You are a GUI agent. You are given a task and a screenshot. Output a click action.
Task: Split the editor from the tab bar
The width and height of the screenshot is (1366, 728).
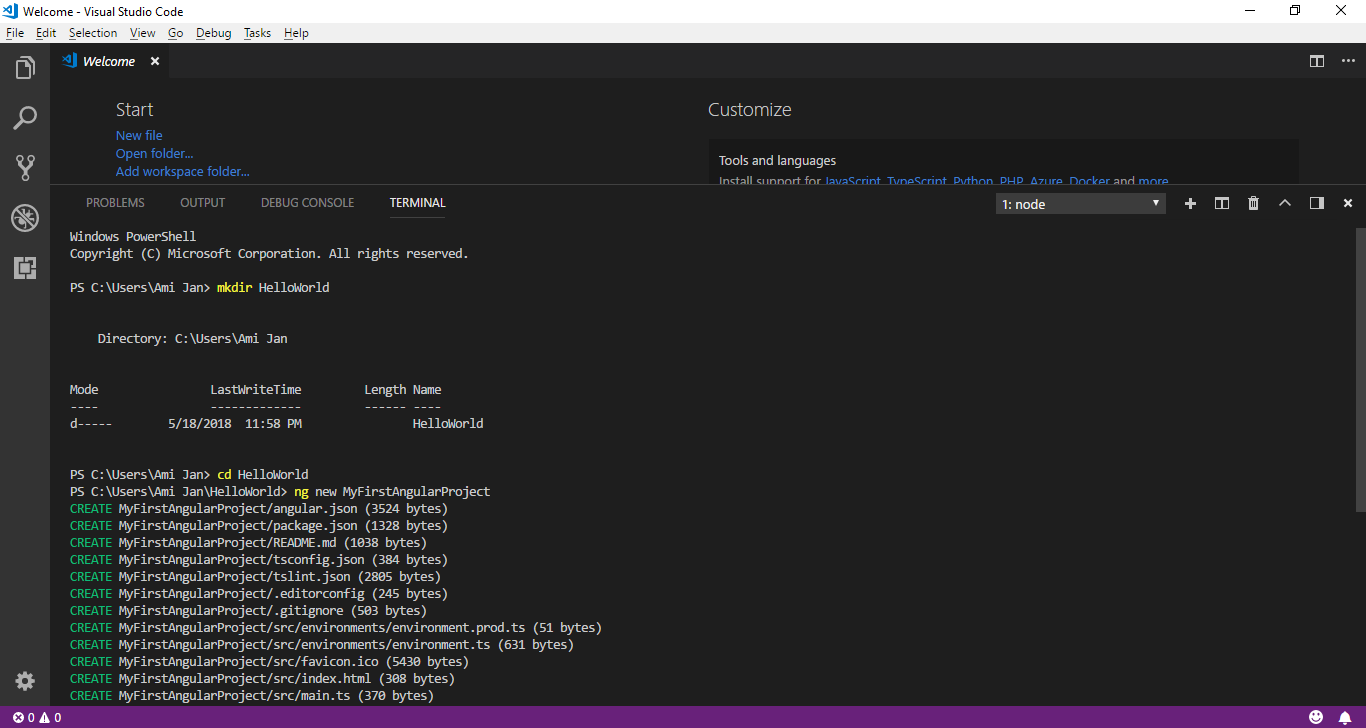coord(1317,61)
